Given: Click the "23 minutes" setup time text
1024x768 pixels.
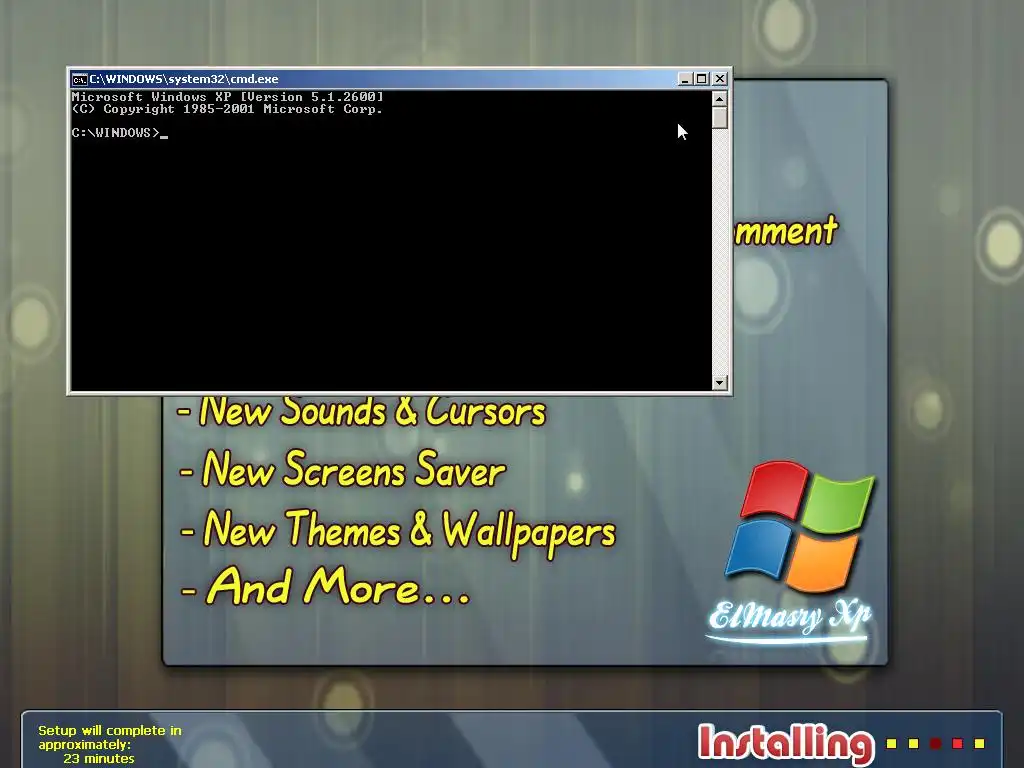Looking at the screenshot, I should point(99,759).
